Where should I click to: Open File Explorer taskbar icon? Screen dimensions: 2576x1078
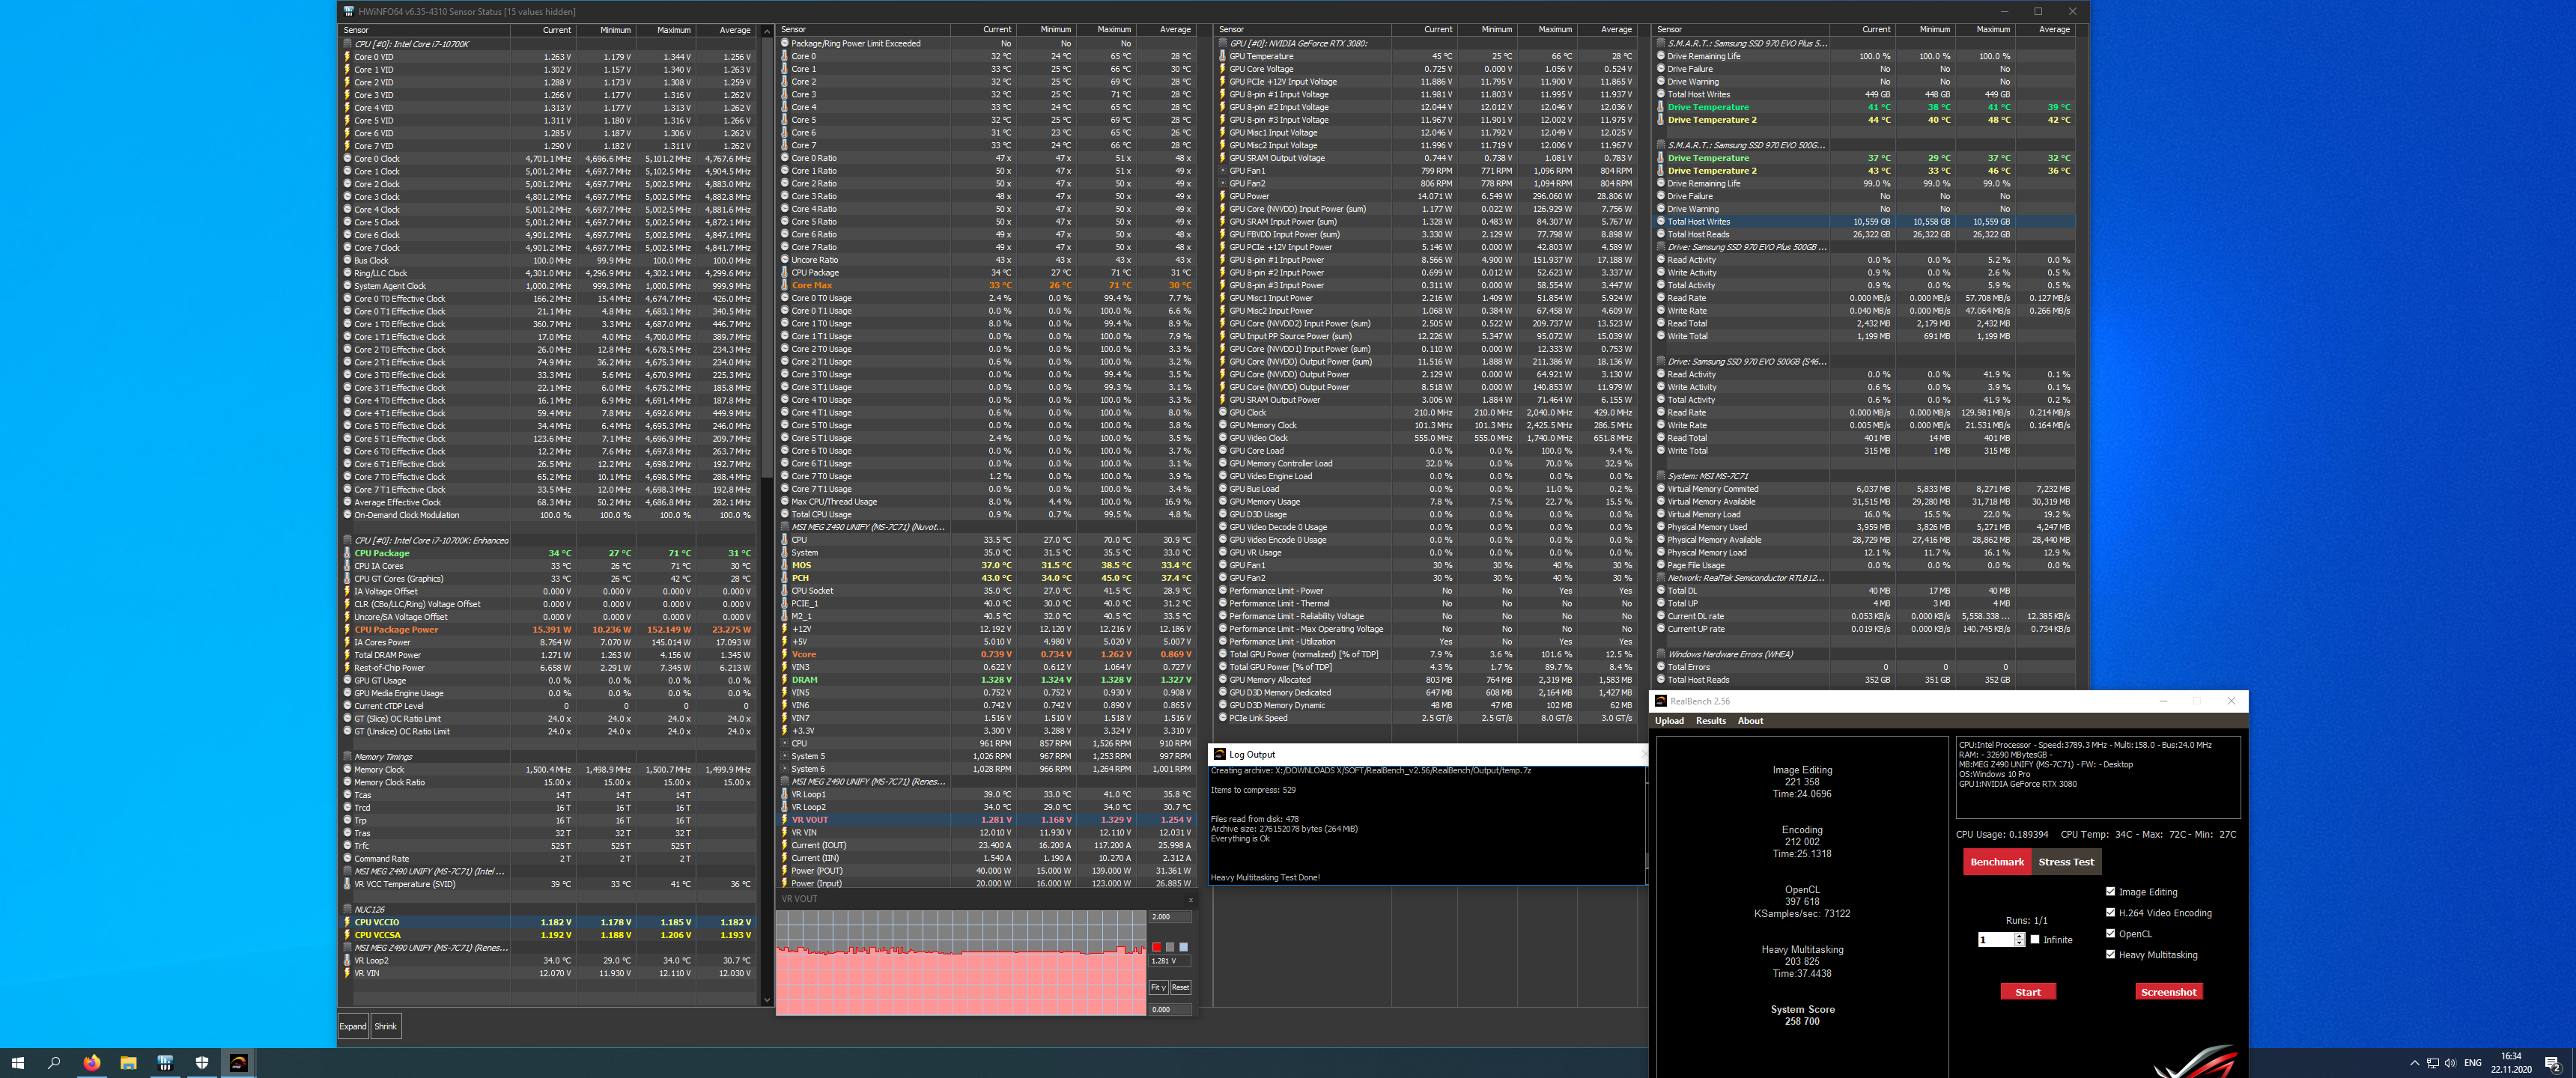pos(128,1063)
